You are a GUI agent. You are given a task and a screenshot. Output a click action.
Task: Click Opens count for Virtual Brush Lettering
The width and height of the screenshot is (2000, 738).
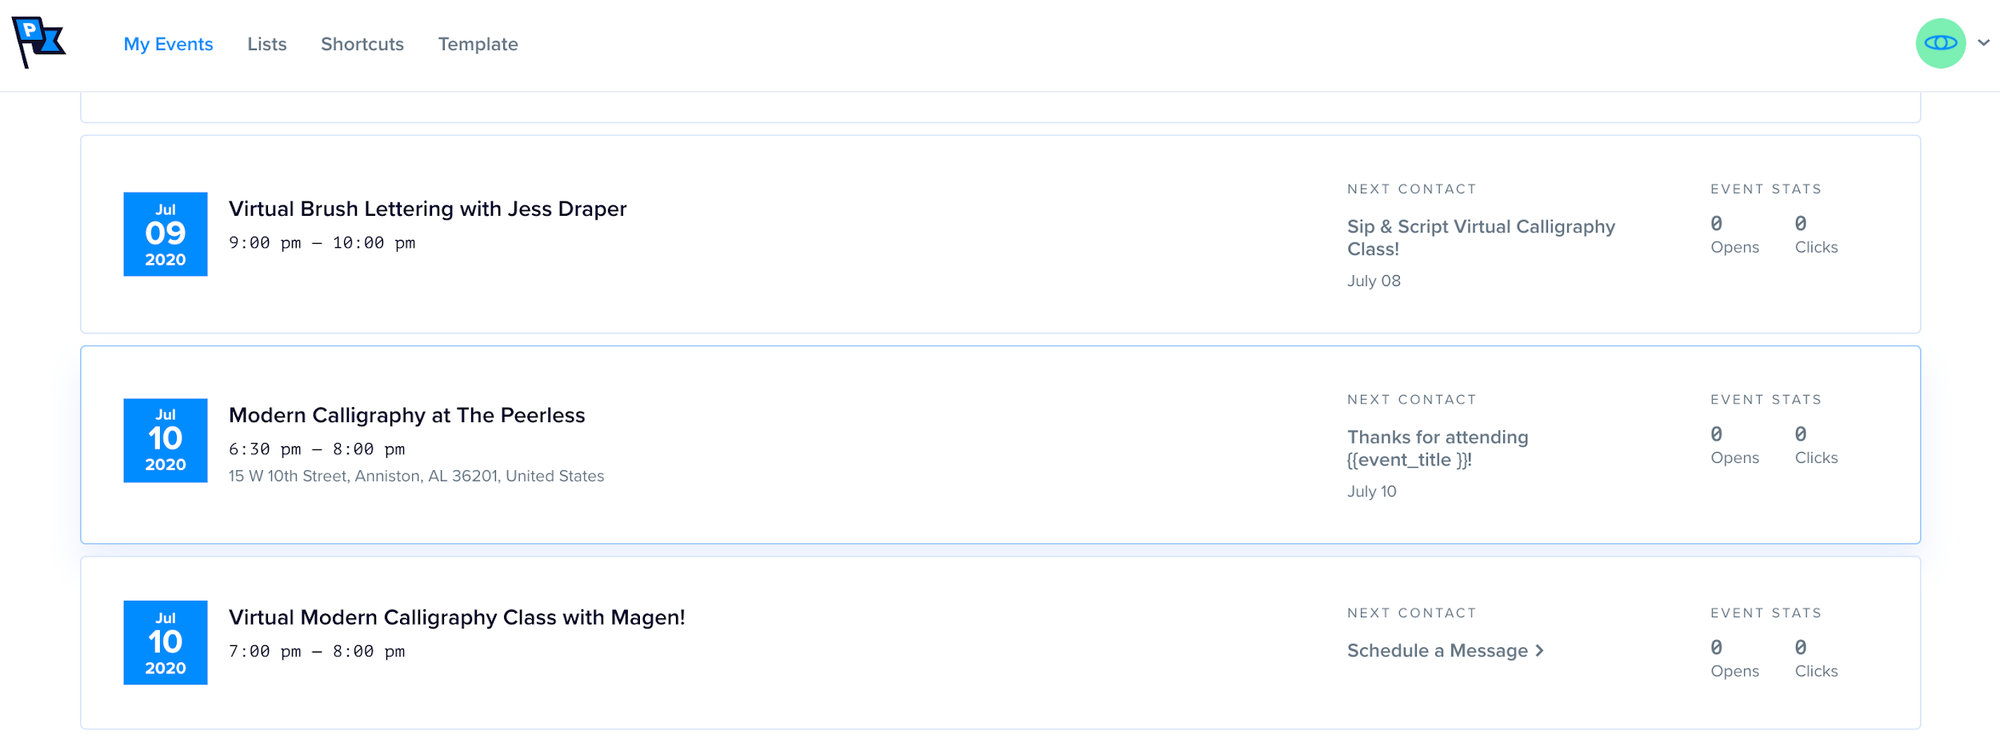click(1716, 224)
